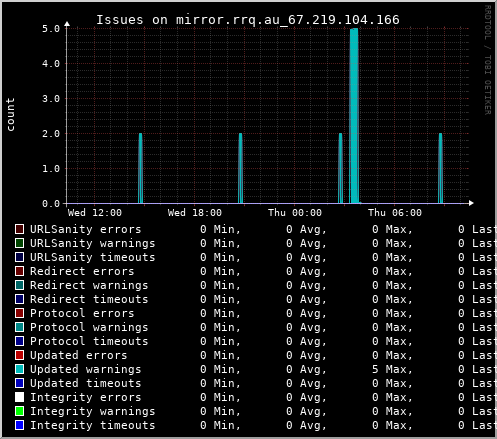Click the Thu 00:00 time axis label
497x439 pixels.
(x=295, y=213)
